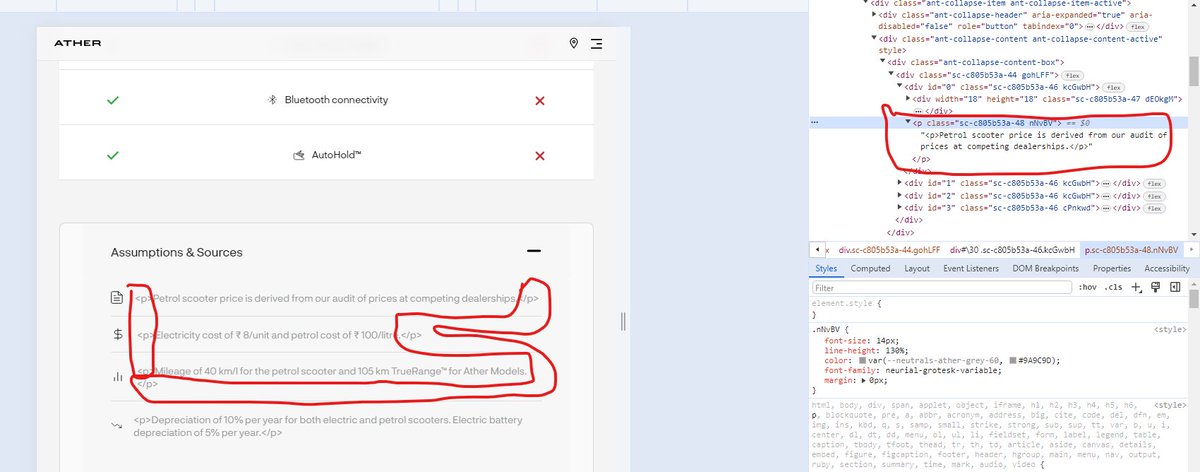The image size is (1200, 472).
Task: Switch to the Computed tab
Action: point(871,268)
